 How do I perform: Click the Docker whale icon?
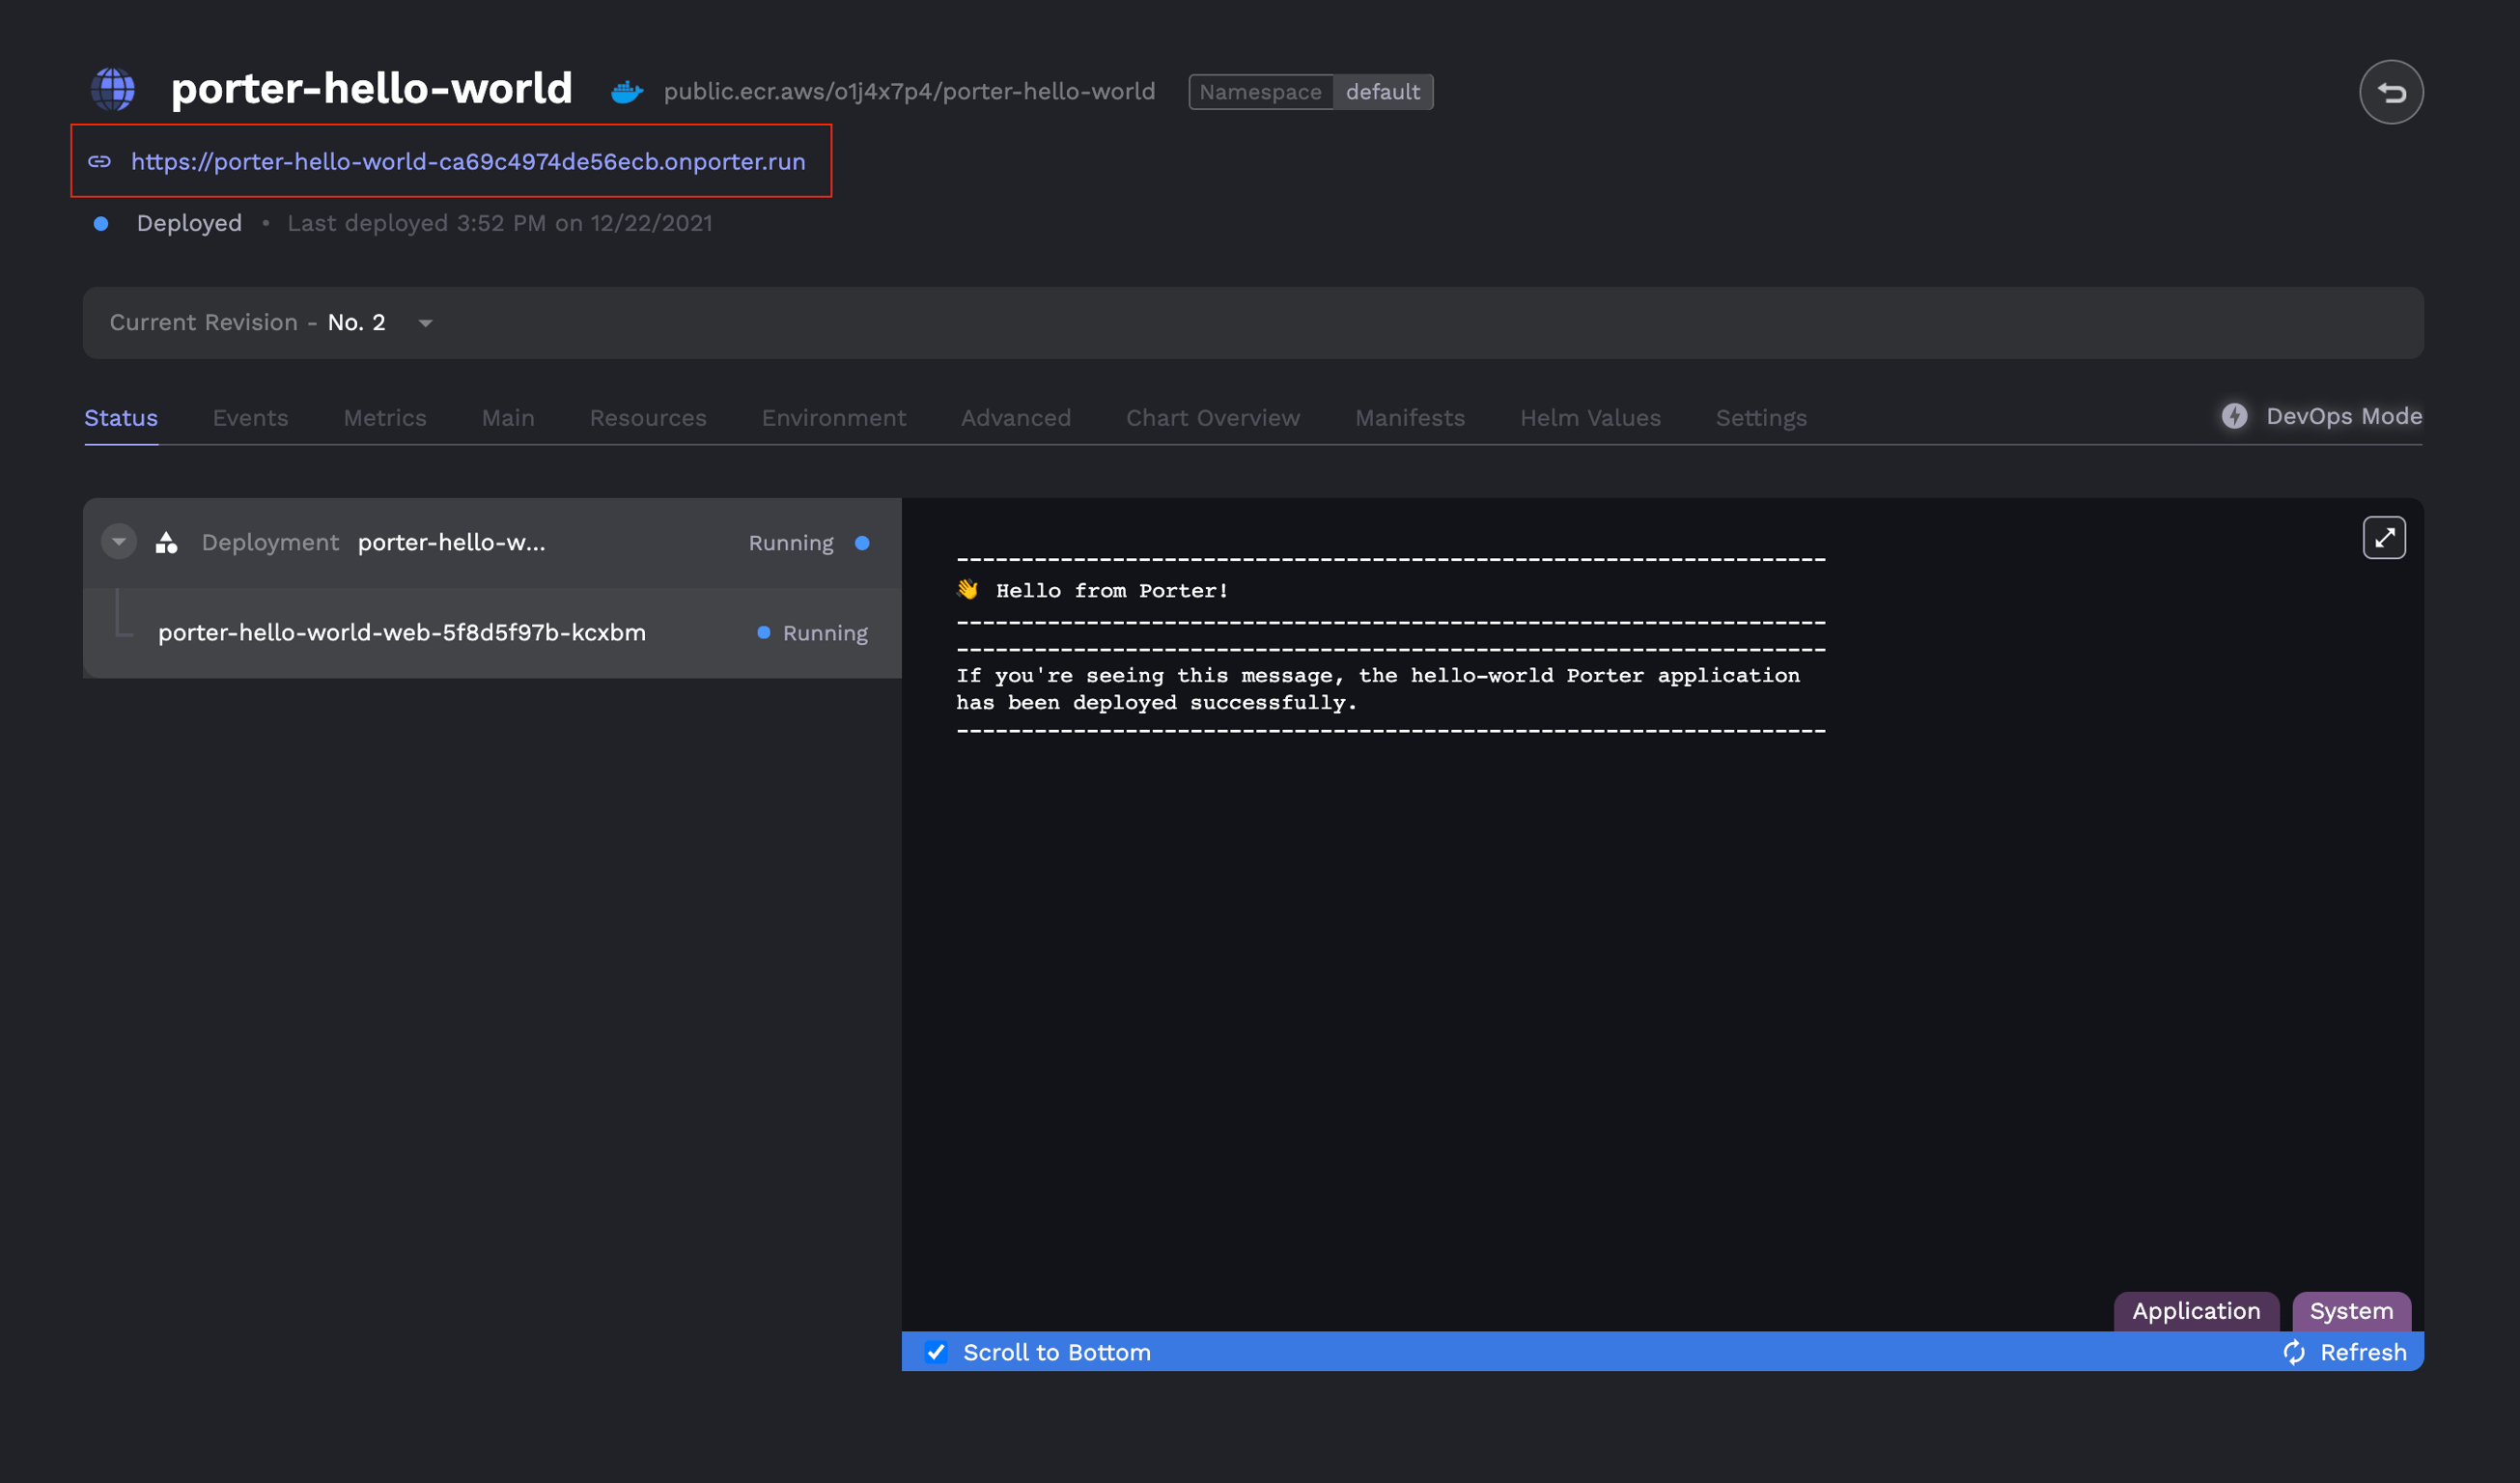pyautogui.click(x=627, y=92)
